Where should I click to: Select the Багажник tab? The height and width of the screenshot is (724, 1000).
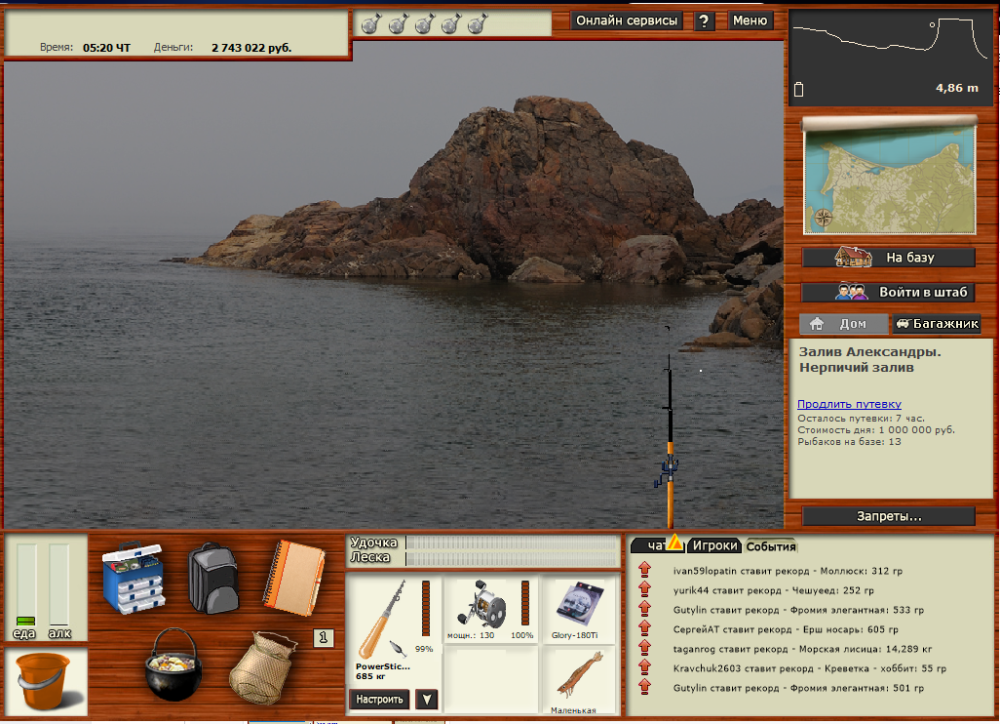[936, 323]
